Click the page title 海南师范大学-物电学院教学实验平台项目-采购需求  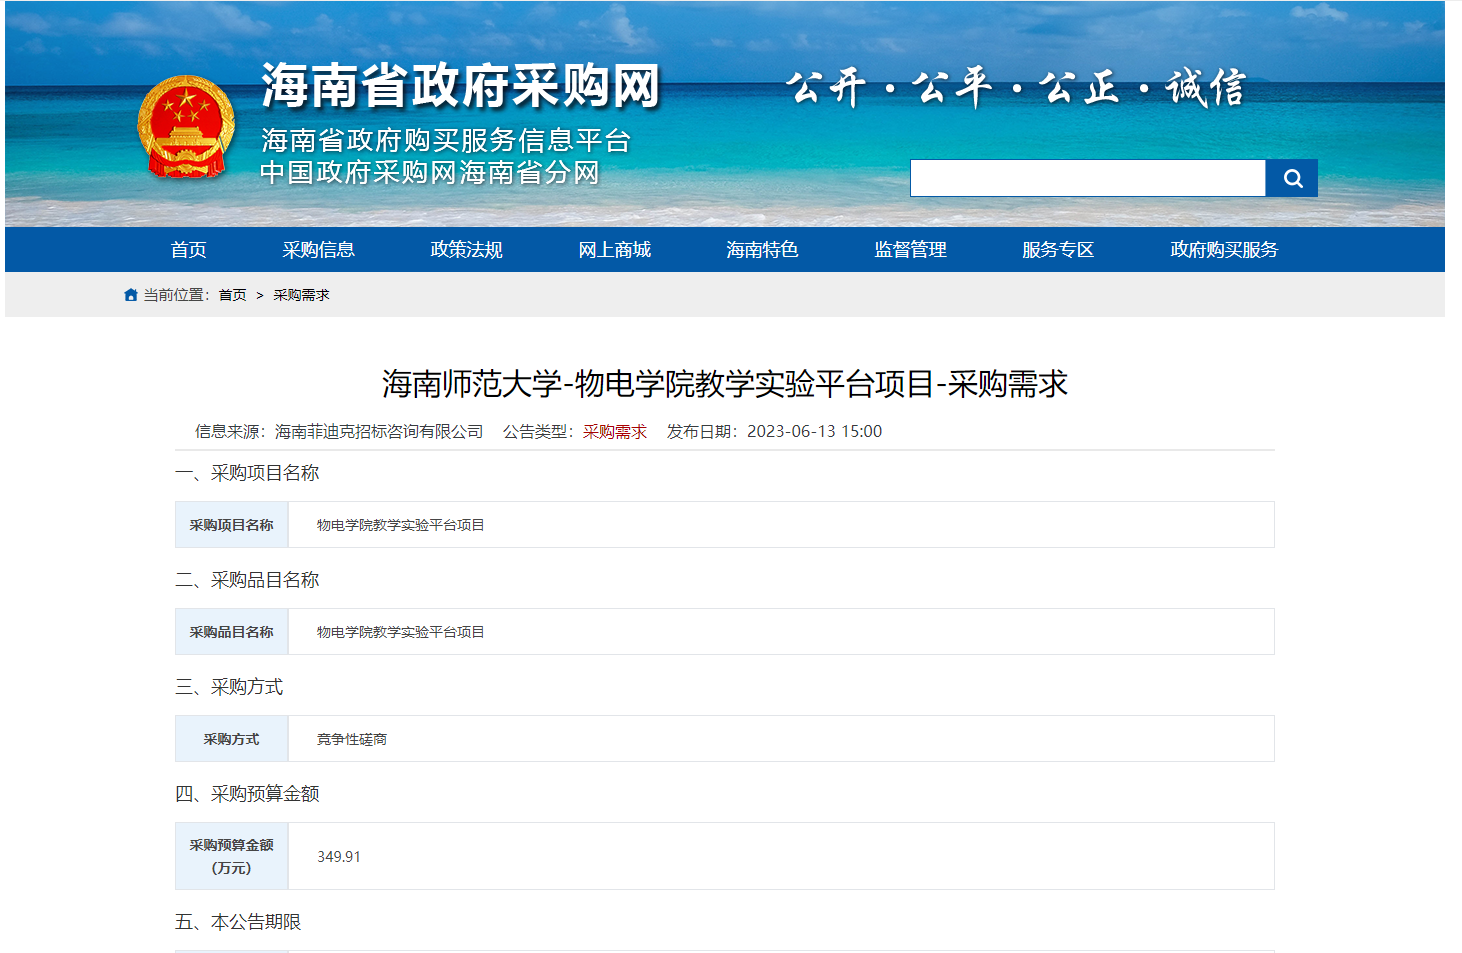point(725,384)
